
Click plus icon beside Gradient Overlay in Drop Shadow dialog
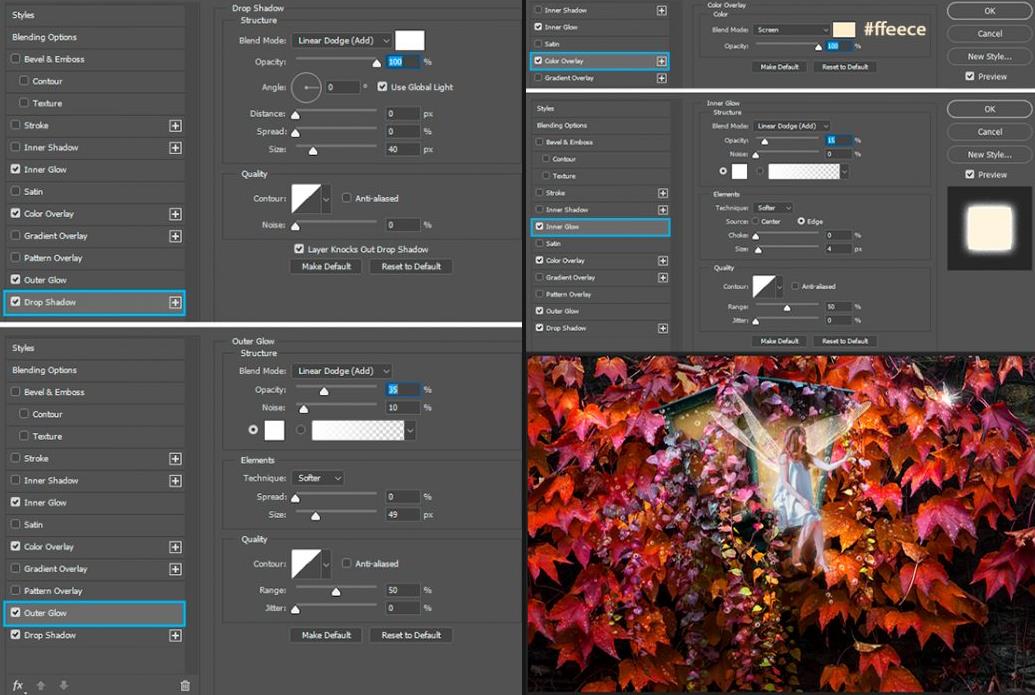pos(175,236)
